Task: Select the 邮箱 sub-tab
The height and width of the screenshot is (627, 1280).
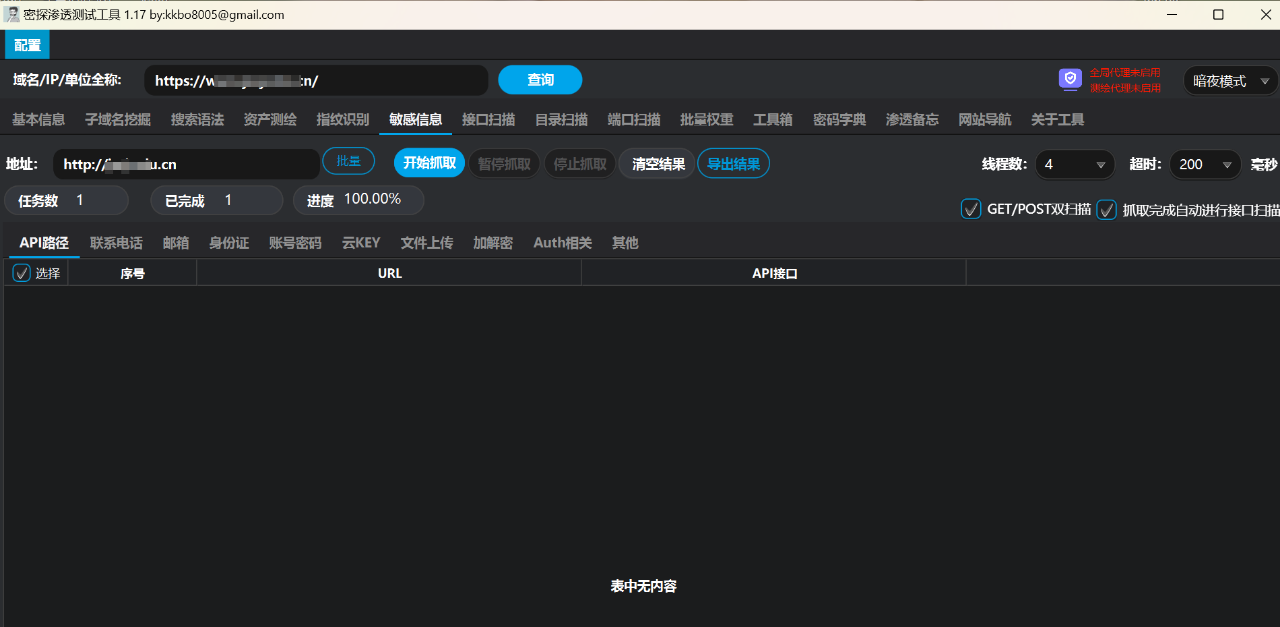Action: (x=176, y=243)
